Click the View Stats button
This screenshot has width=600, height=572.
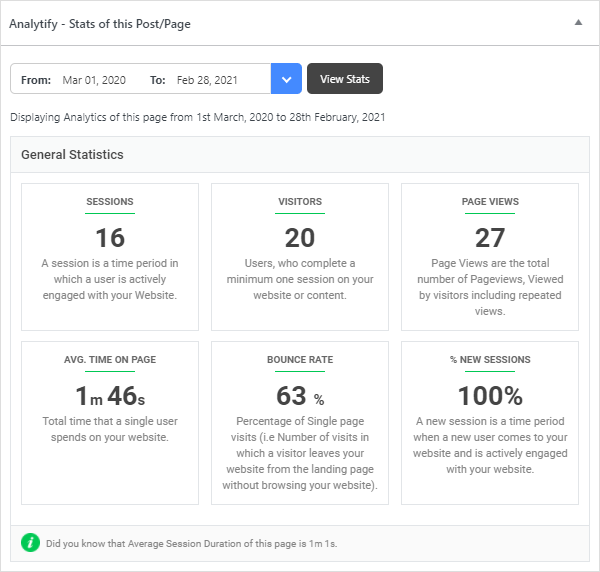click(x=345, y=78)
